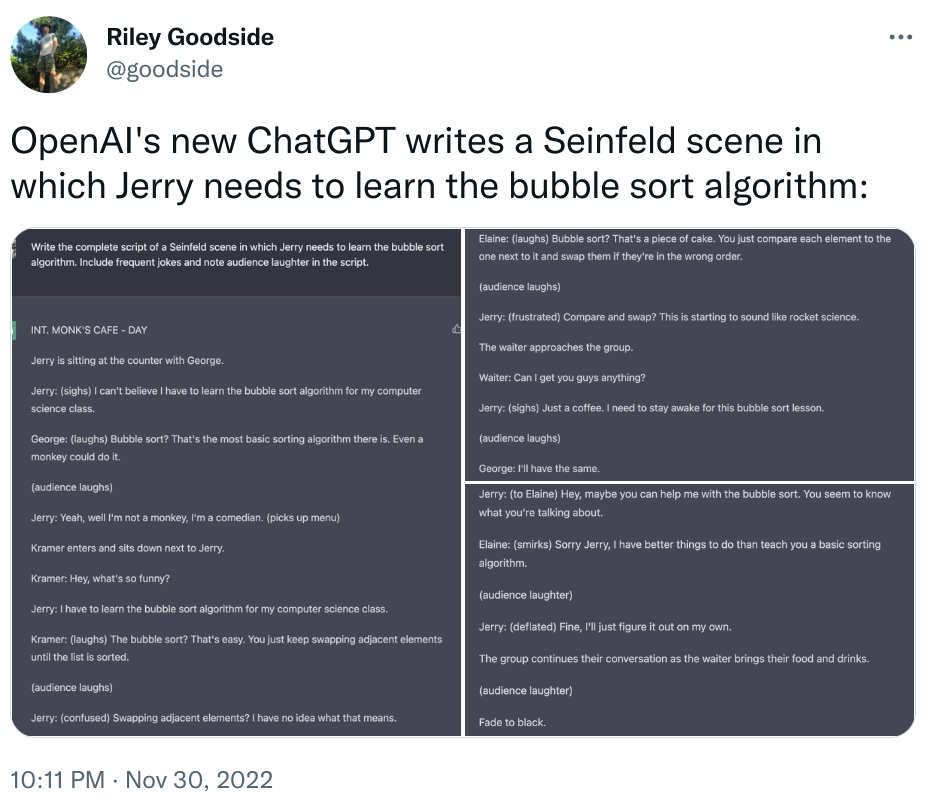The image size is (932, 804).
Task: Click the Nov 30, 2022 date
Action: [199, 780]
